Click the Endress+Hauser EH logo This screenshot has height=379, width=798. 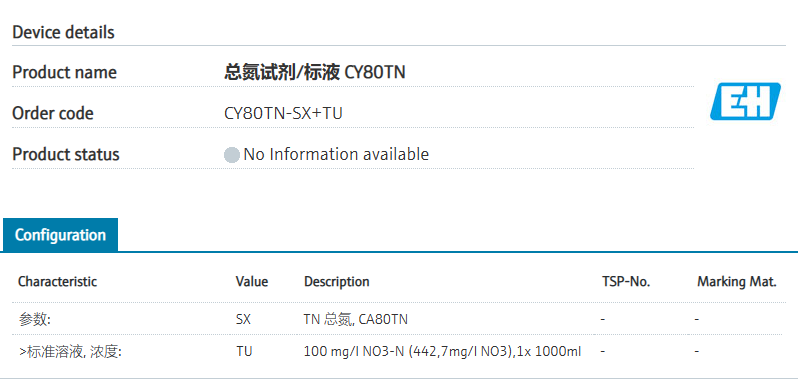(745, 102)
